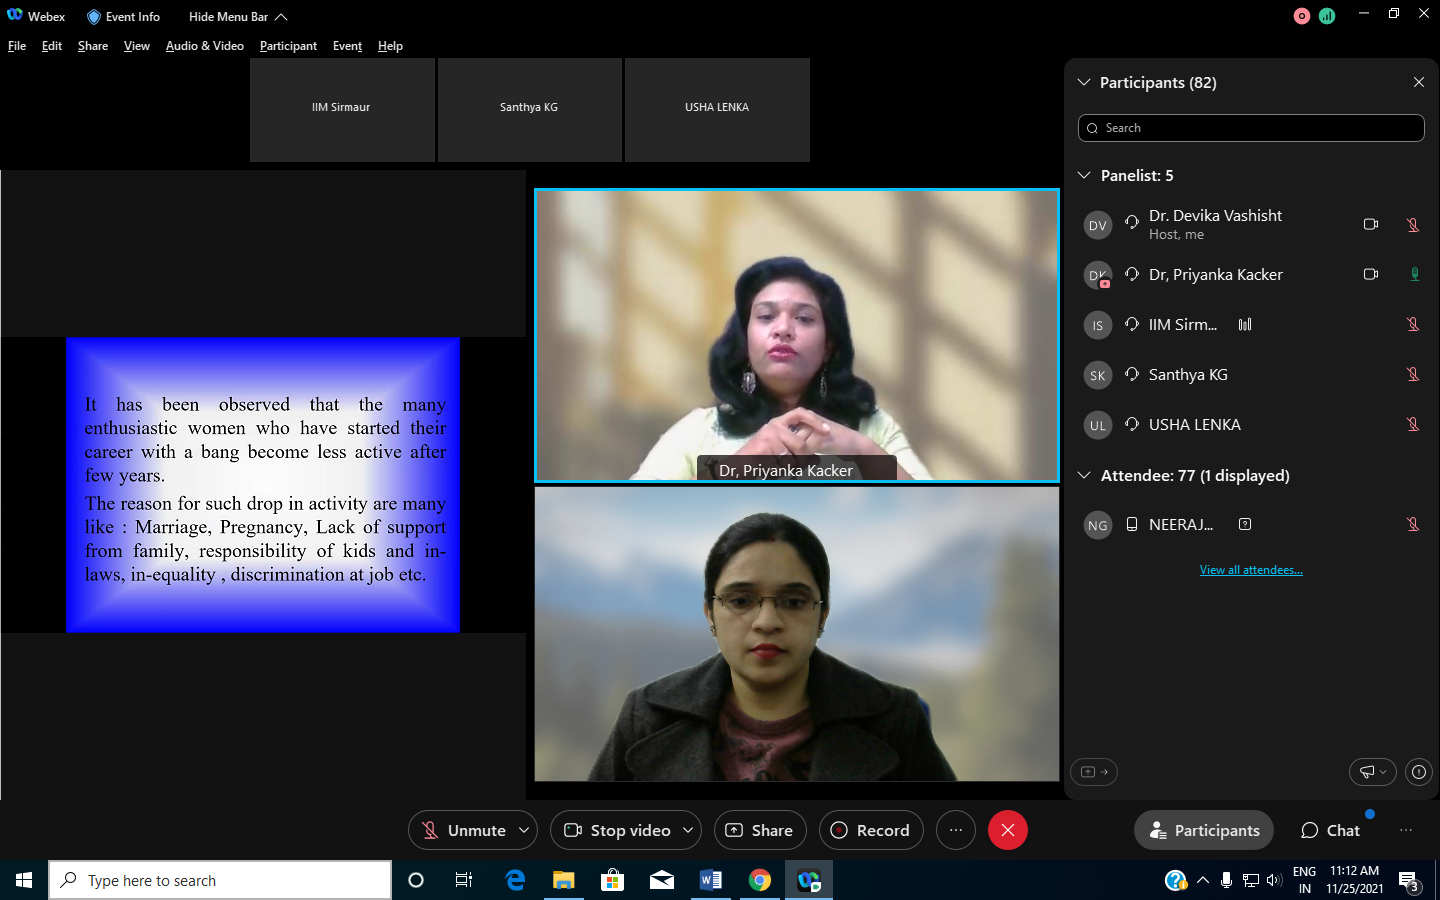Screen dimensions: 1440x900
Task: Click the red recording indicator in title bar
Action: 1302,16
